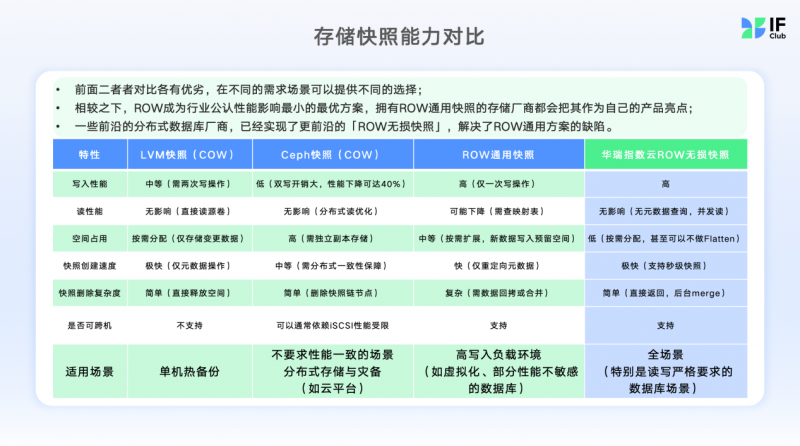The image size is (800, 446).
Task: Click cell 极快（仅元数据操作）
Action: tap(190, 266)
